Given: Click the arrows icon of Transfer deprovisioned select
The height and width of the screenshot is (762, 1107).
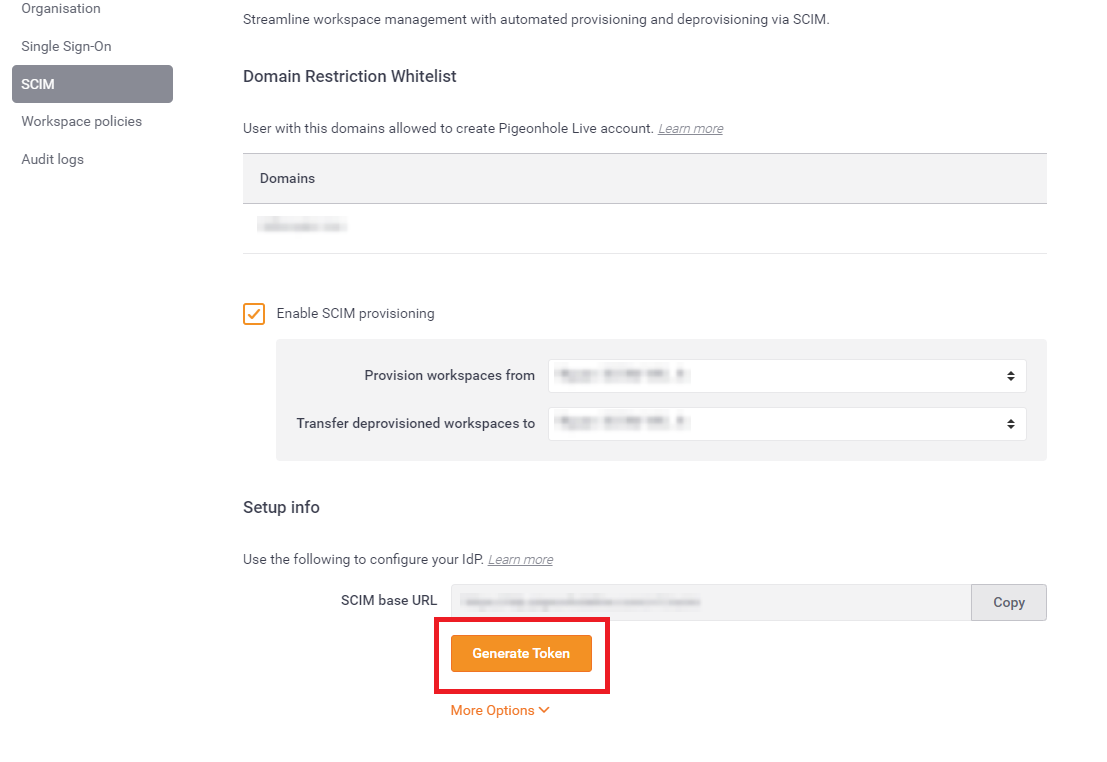Looking at the screenshot, I should point(1011,424).
